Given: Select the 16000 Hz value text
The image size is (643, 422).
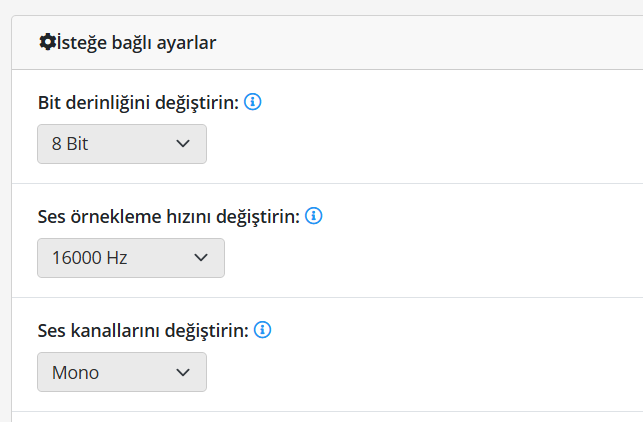Looking at the screenshot, I should click(89, 258).
